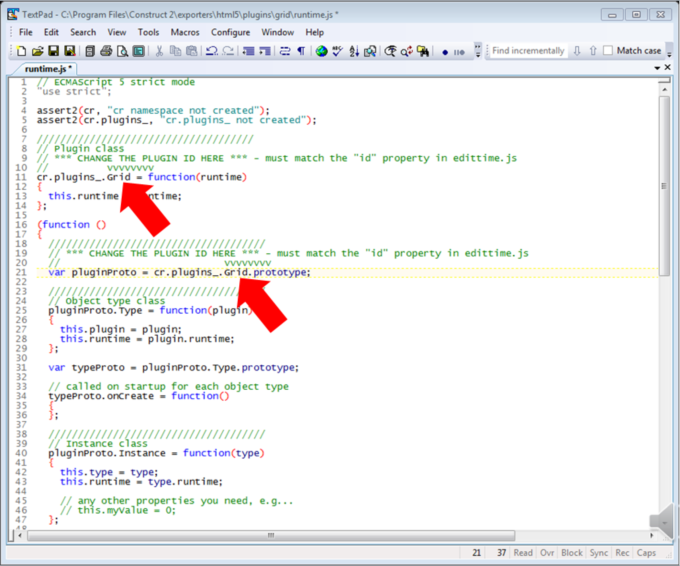The width and height of the screenshot is (680, 566).
Task: Open find toolbar options dropdown
Action: coord(669,55)
